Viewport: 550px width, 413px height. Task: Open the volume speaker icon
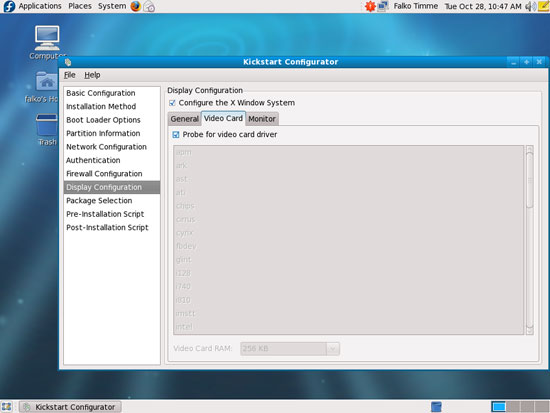[x=531, y=6]
